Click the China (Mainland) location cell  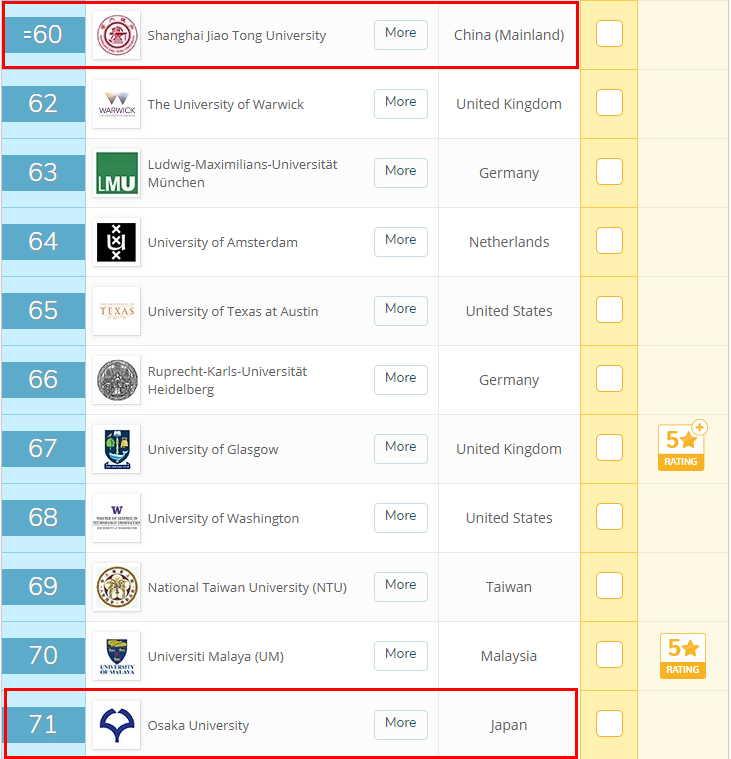(x=509, y=35)
